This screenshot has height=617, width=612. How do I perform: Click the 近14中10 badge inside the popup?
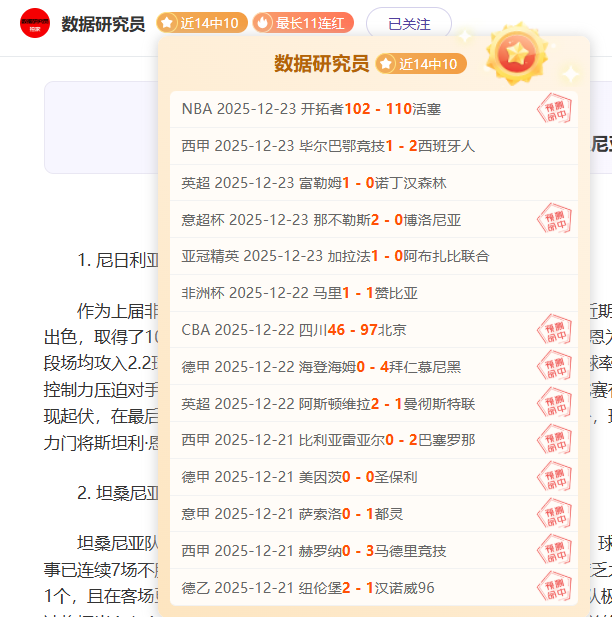click(421, 64)
